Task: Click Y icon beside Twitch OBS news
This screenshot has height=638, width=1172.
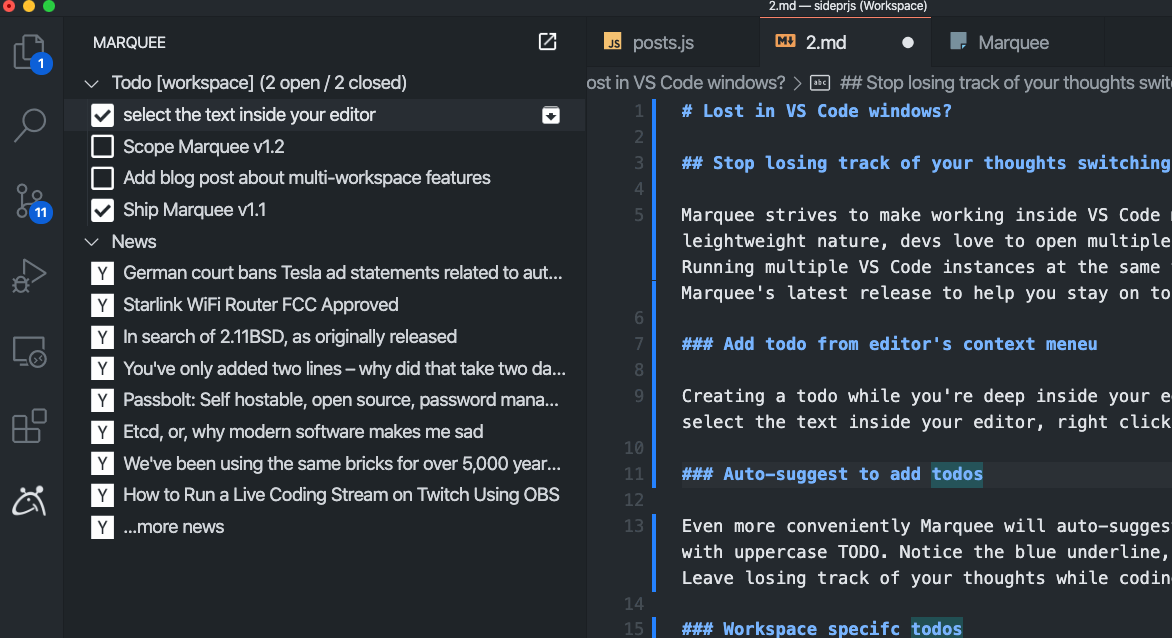Action: (x=102, y=495)
